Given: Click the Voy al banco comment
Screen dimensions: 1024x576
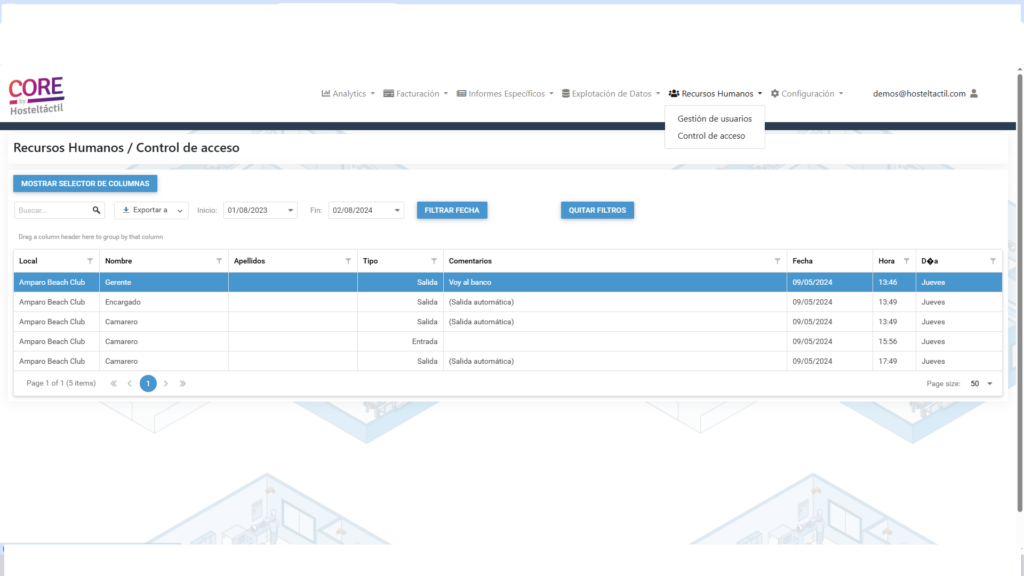Looking at the screenshot, I should [470, 282].
